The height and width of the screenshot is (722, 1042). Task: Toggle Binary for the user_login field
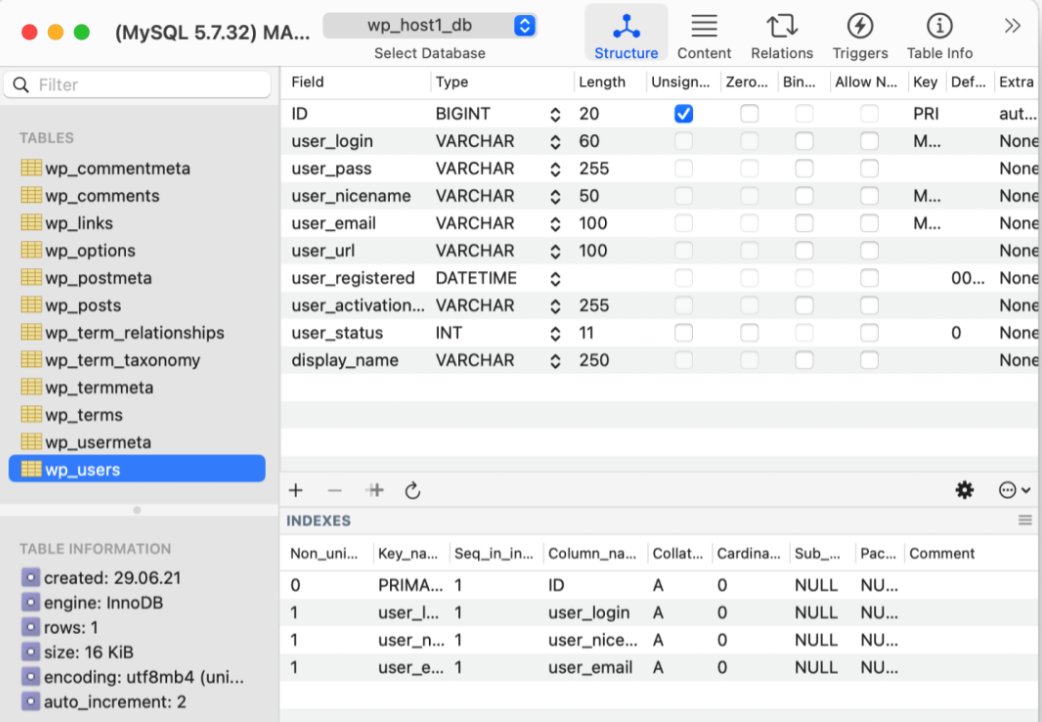tap(804, 141)
